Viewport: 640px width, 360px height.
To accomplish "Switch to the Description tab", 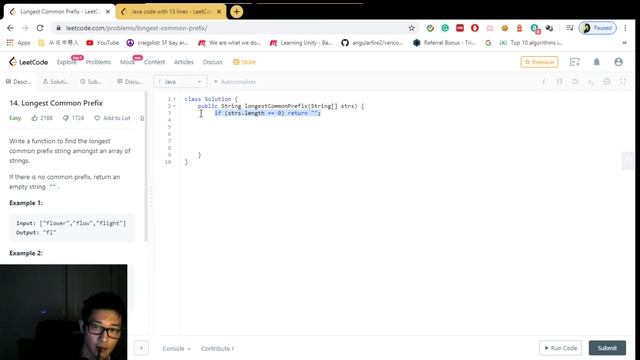I will tap(18, 82).
